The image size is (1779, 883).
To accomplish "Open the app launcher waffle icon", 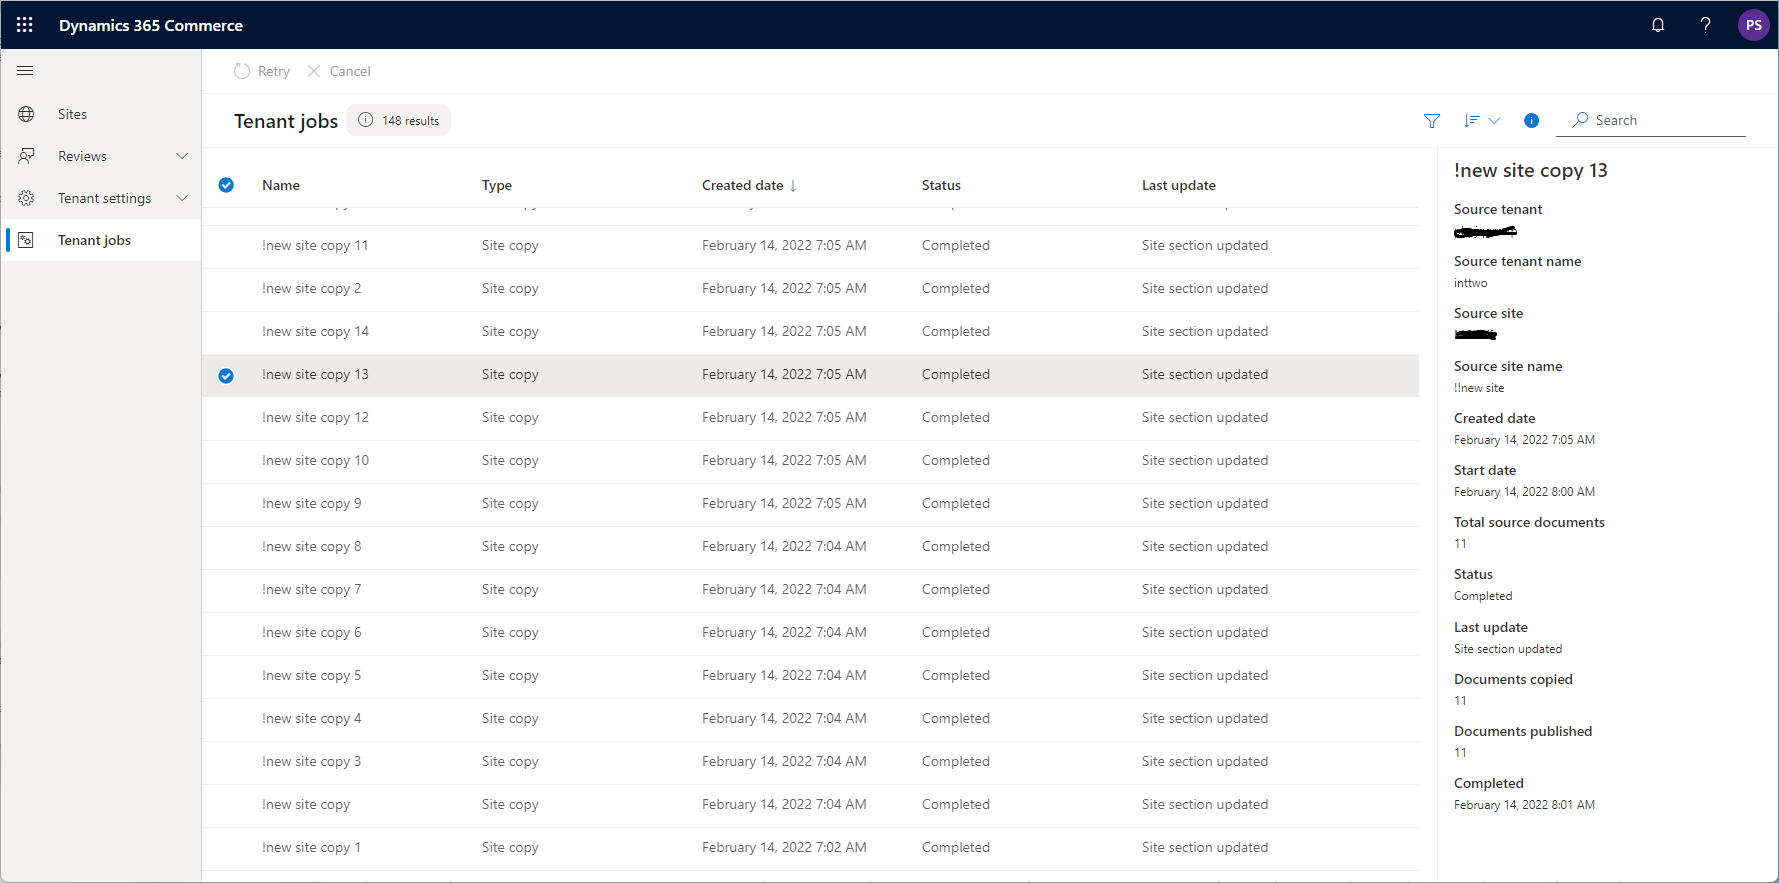I will 25,25.
